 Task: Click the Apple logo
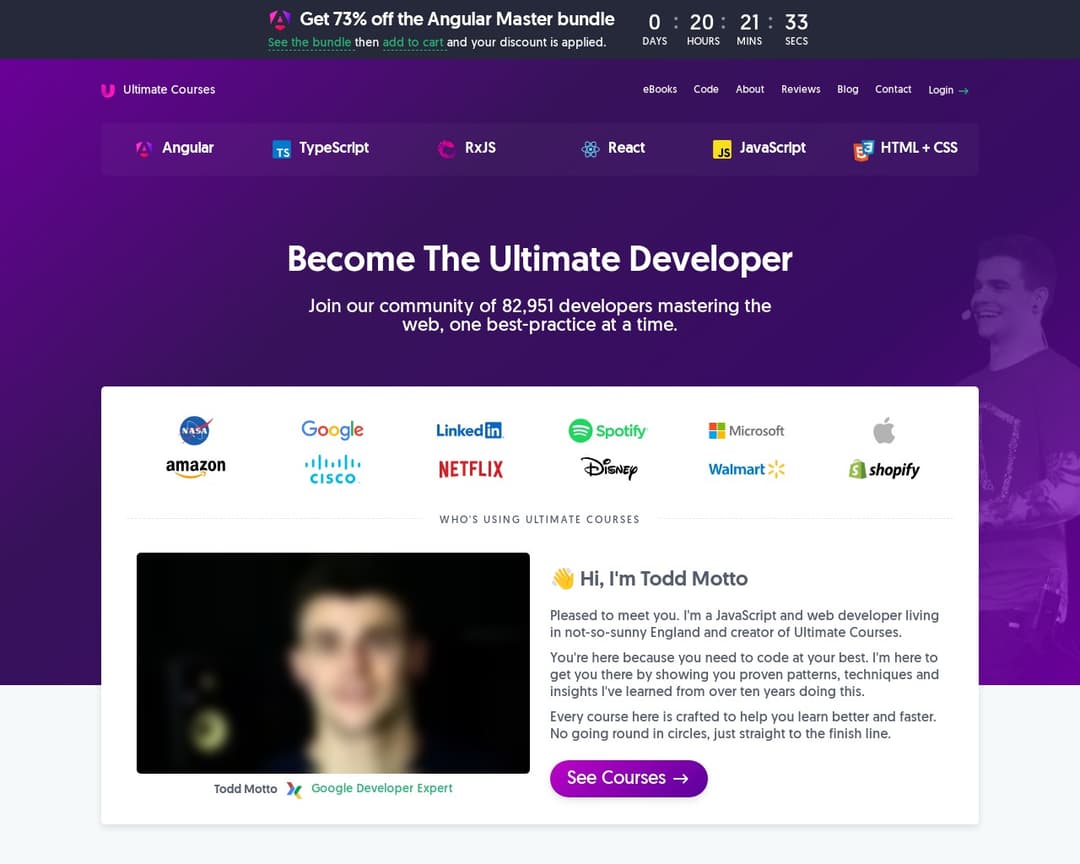tap(884, 430)
